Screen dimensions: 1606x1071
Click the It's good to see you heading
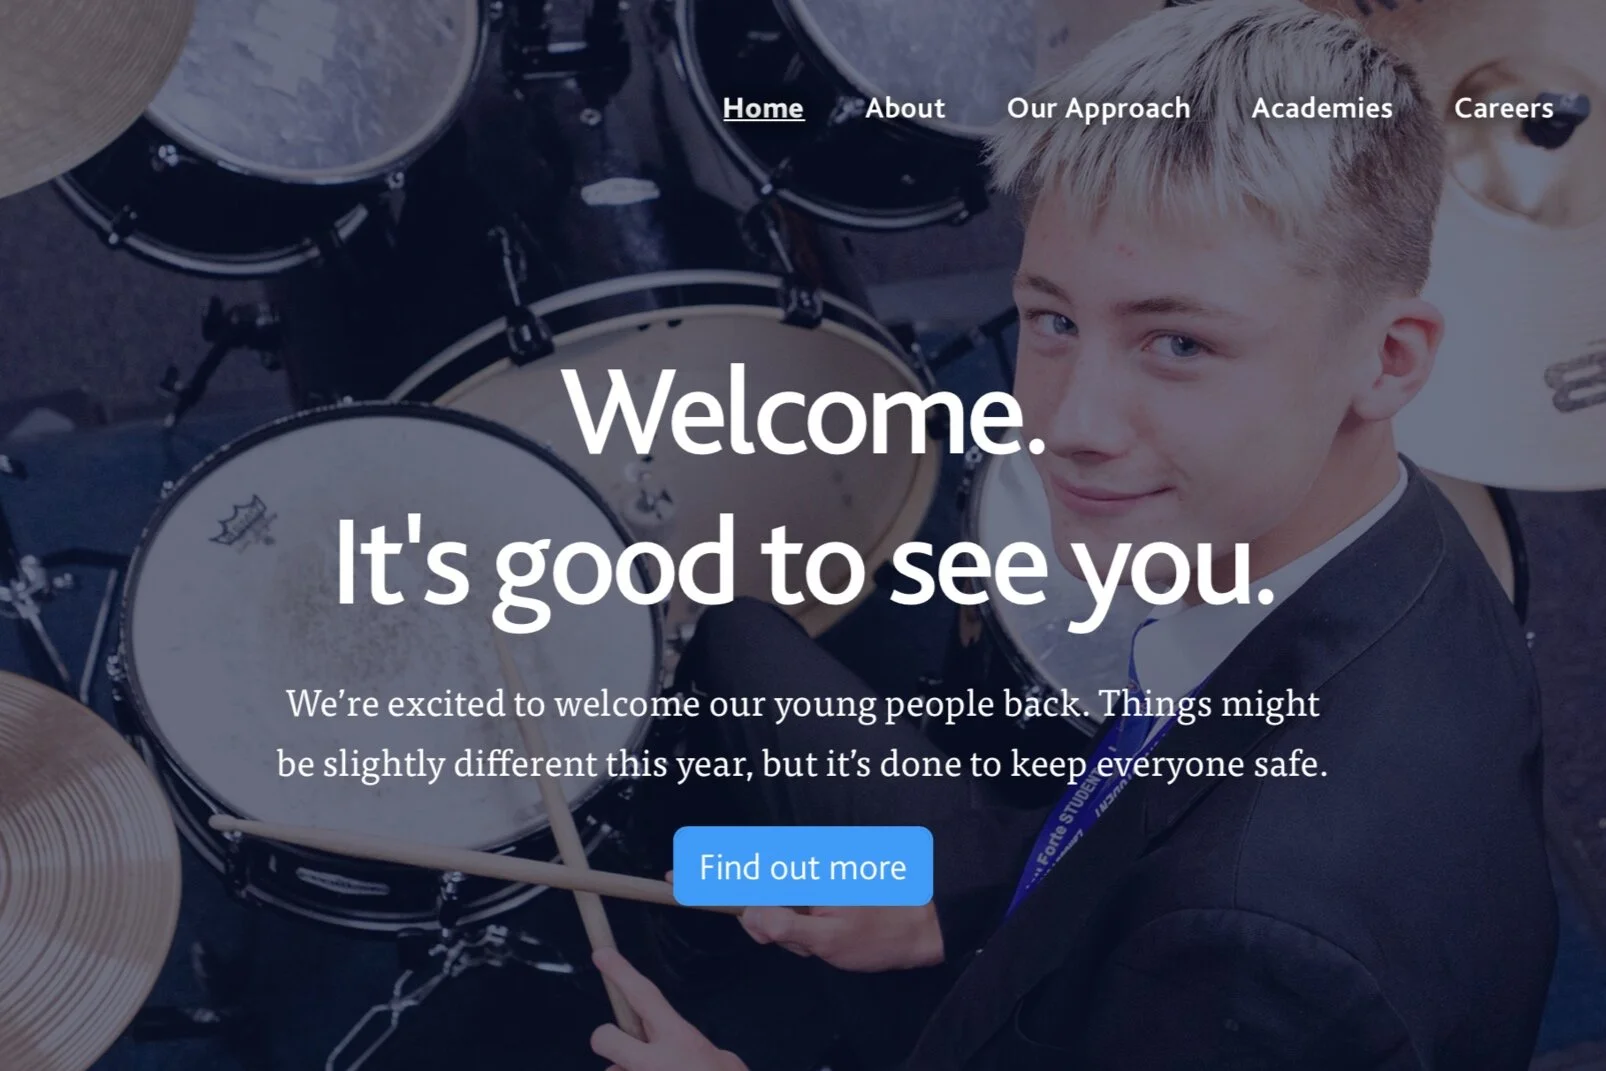point(804,564)
